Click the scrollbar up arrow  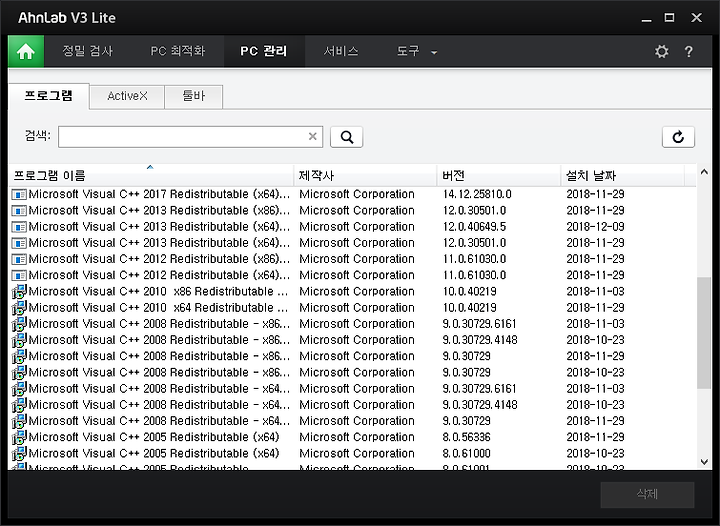point(704,172)
